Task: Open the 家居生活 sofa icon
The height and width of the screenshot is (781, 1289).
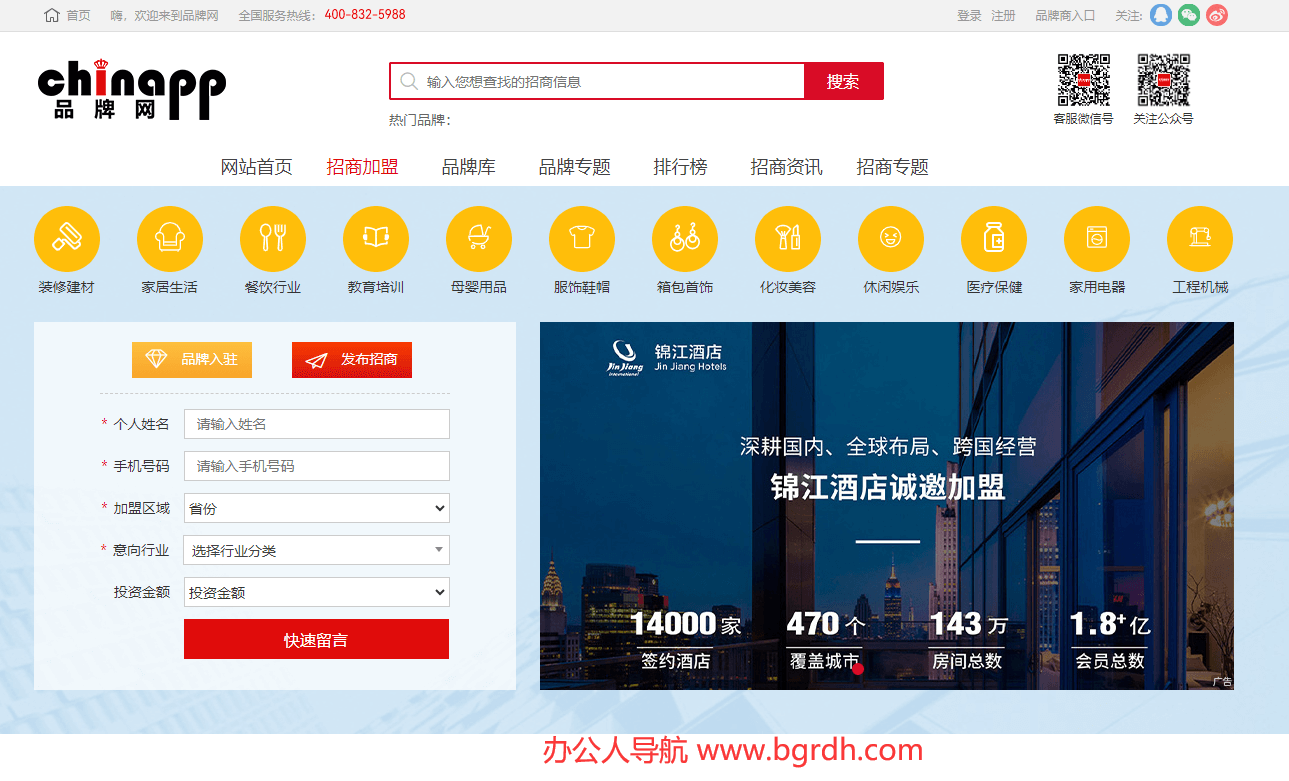Action: pos(170,239)
